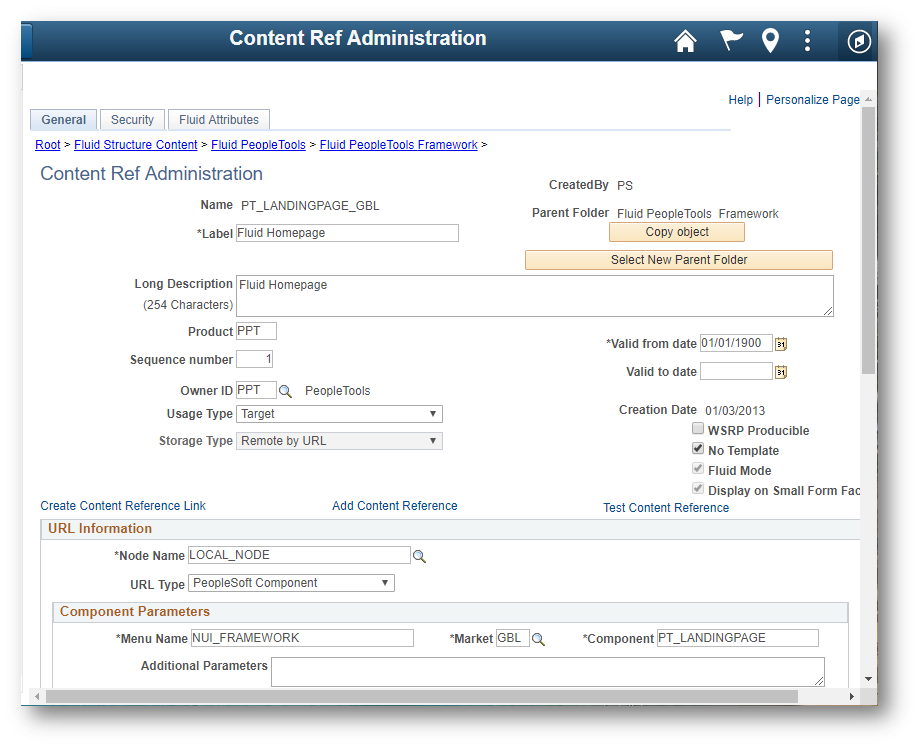Switch to the Fluid Attributes tab
The height and width of the screenshot is (748, 920).
219,120
